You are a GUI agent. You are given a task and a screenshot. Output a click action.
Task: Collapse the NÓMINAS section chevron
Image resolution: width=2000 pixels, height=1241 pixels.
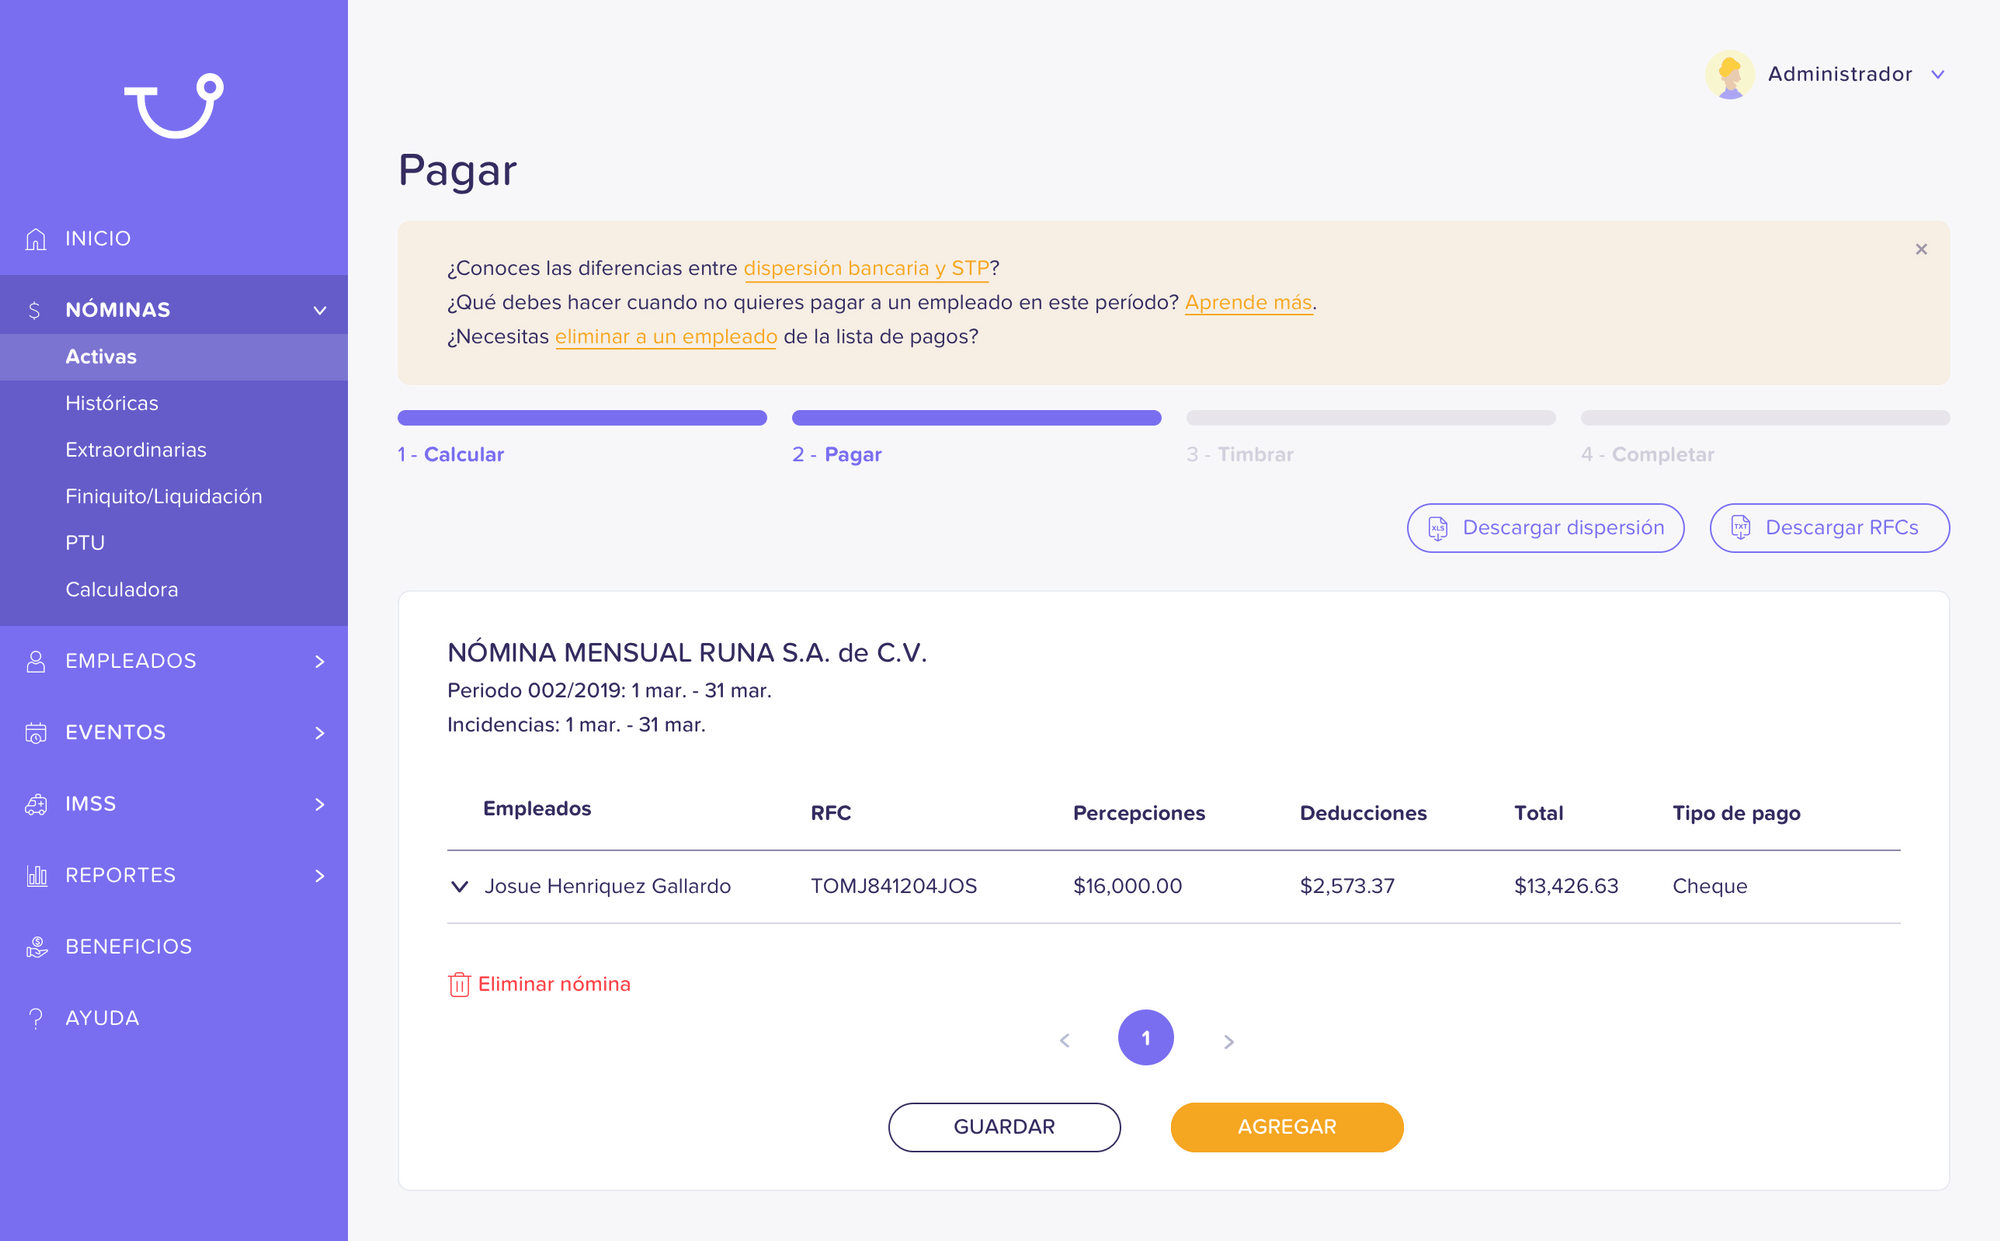319,309
